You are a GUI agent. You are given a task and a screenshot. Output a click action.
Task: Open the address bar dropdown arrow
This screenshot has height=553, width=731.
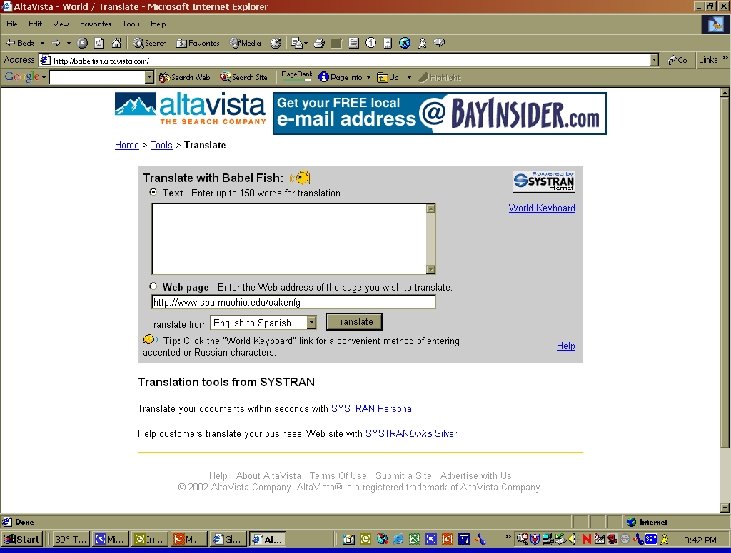(x=654, y=60)
